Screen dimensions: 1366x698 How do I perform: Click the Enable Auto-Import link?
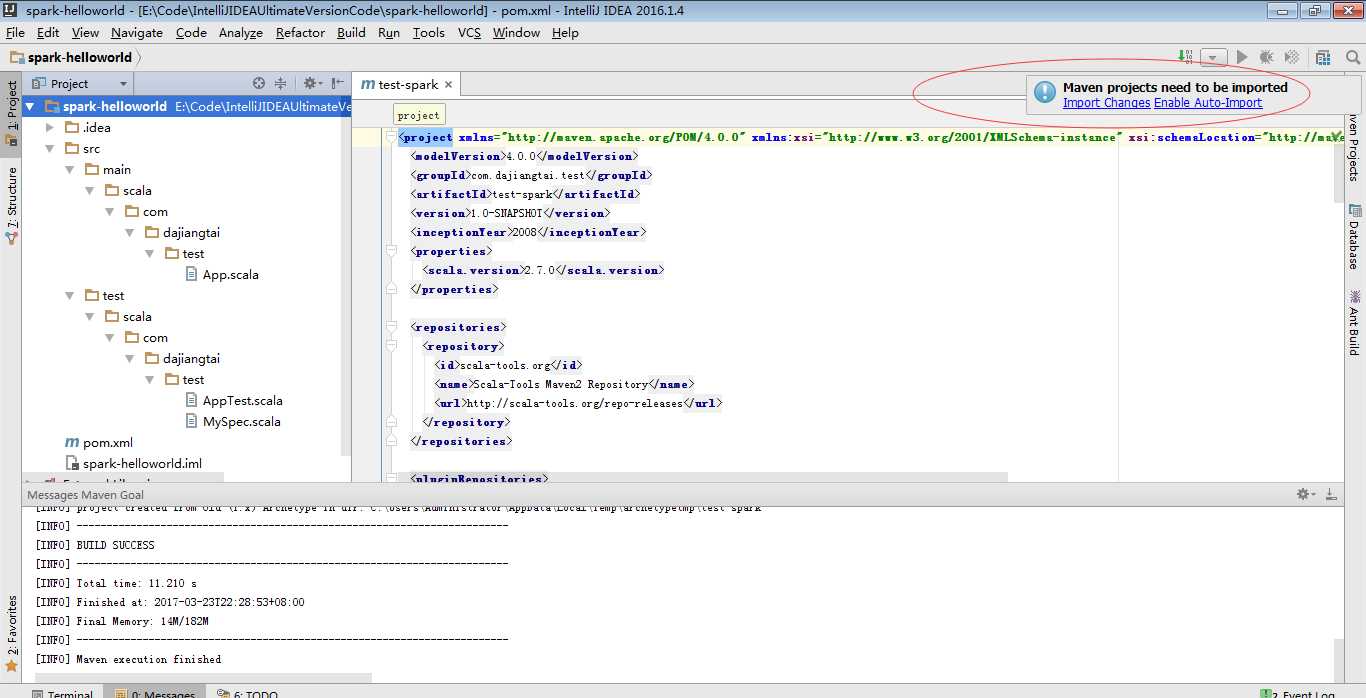coord(1208,103)
